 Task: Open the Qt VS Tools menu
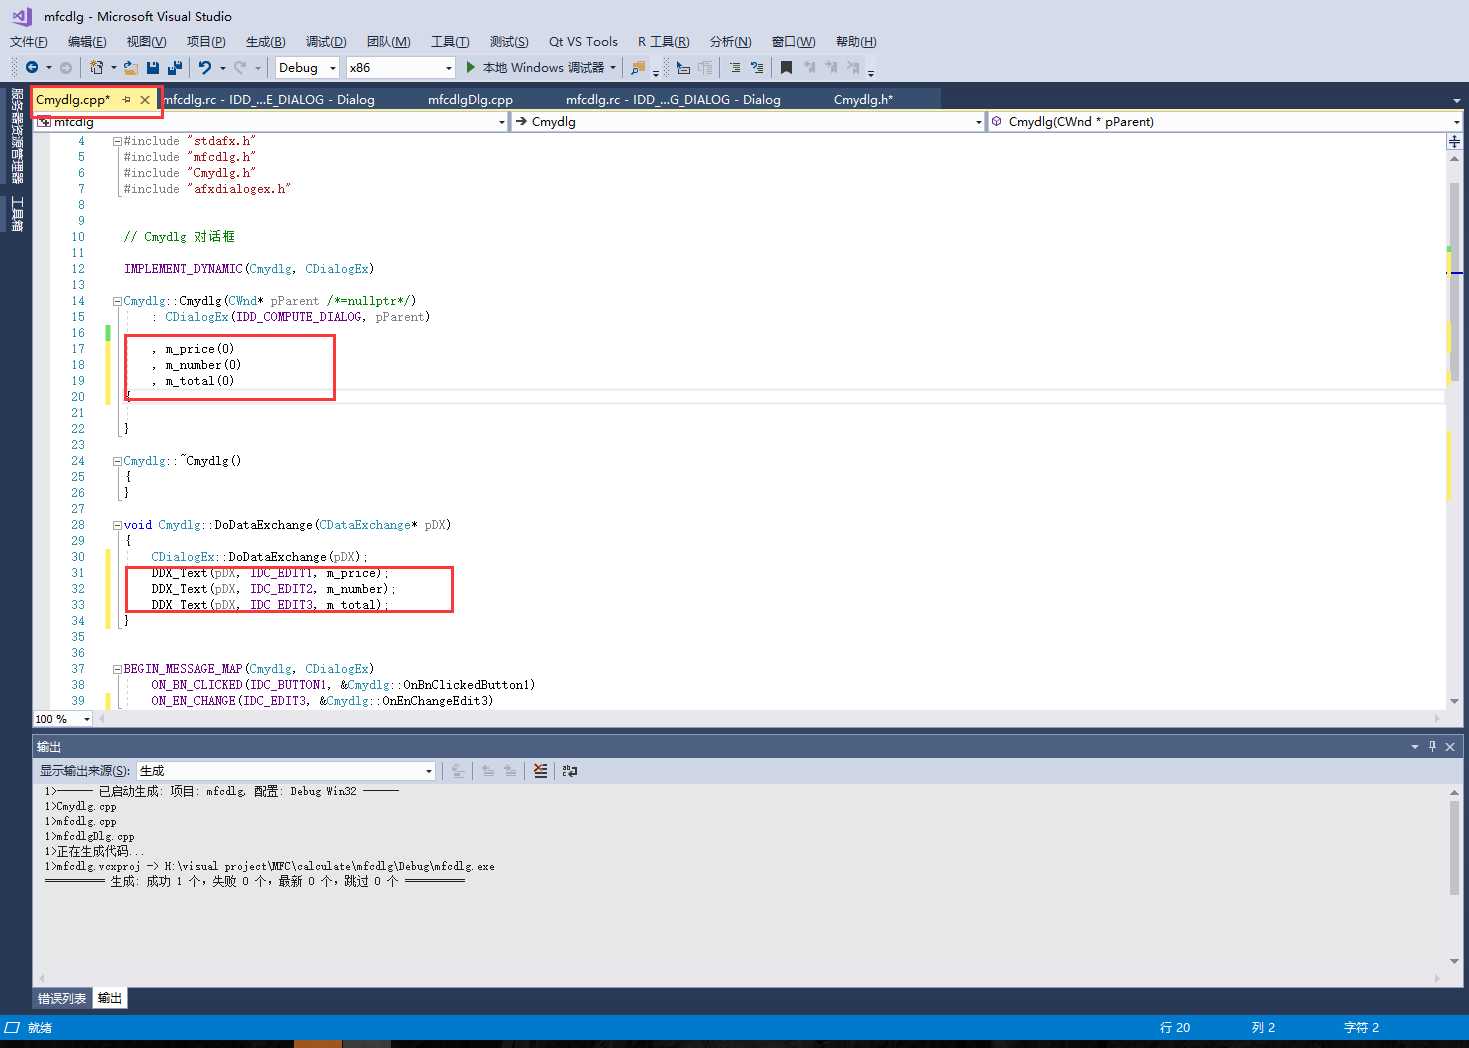pyautogui.click(x=583, y=42)
